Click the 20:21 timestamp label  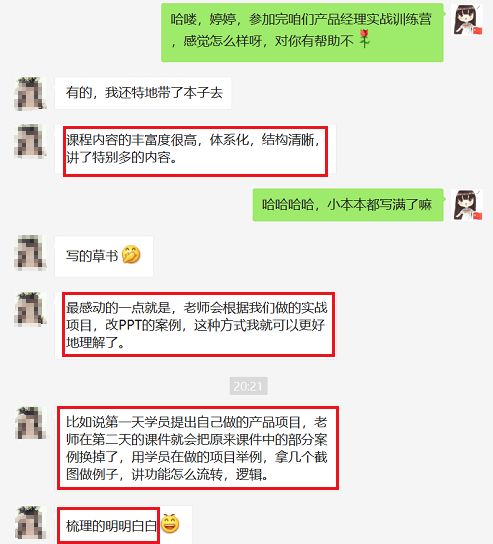[x=248, y=386]
